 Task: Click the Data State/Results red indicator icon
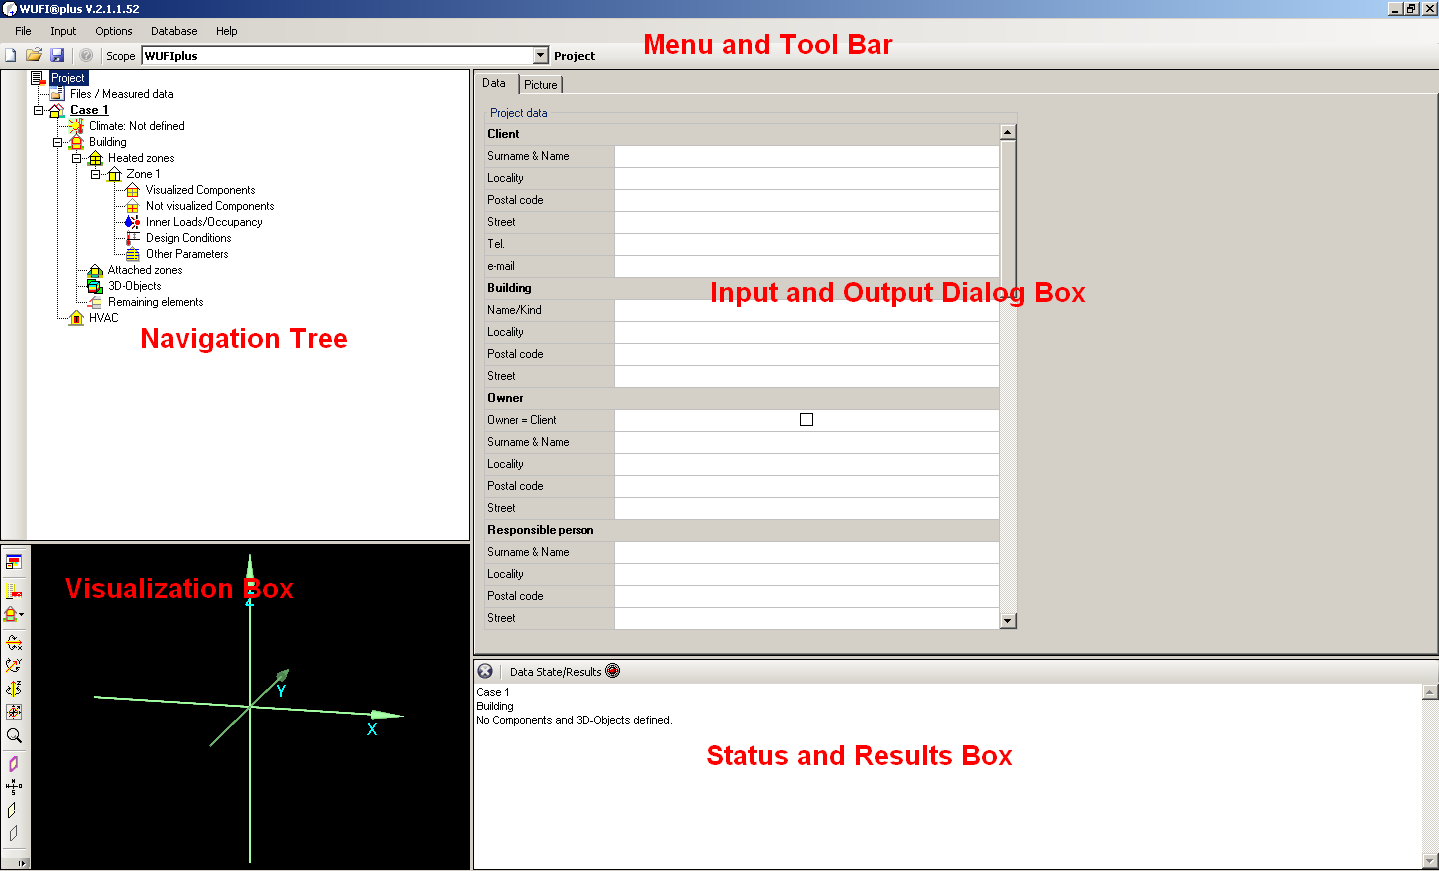613,671
